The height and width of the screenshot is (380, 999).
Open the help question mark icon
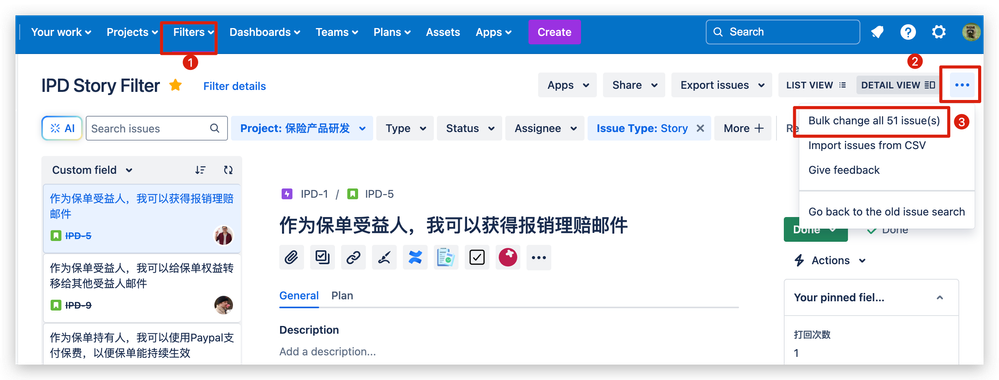point(908,32)
